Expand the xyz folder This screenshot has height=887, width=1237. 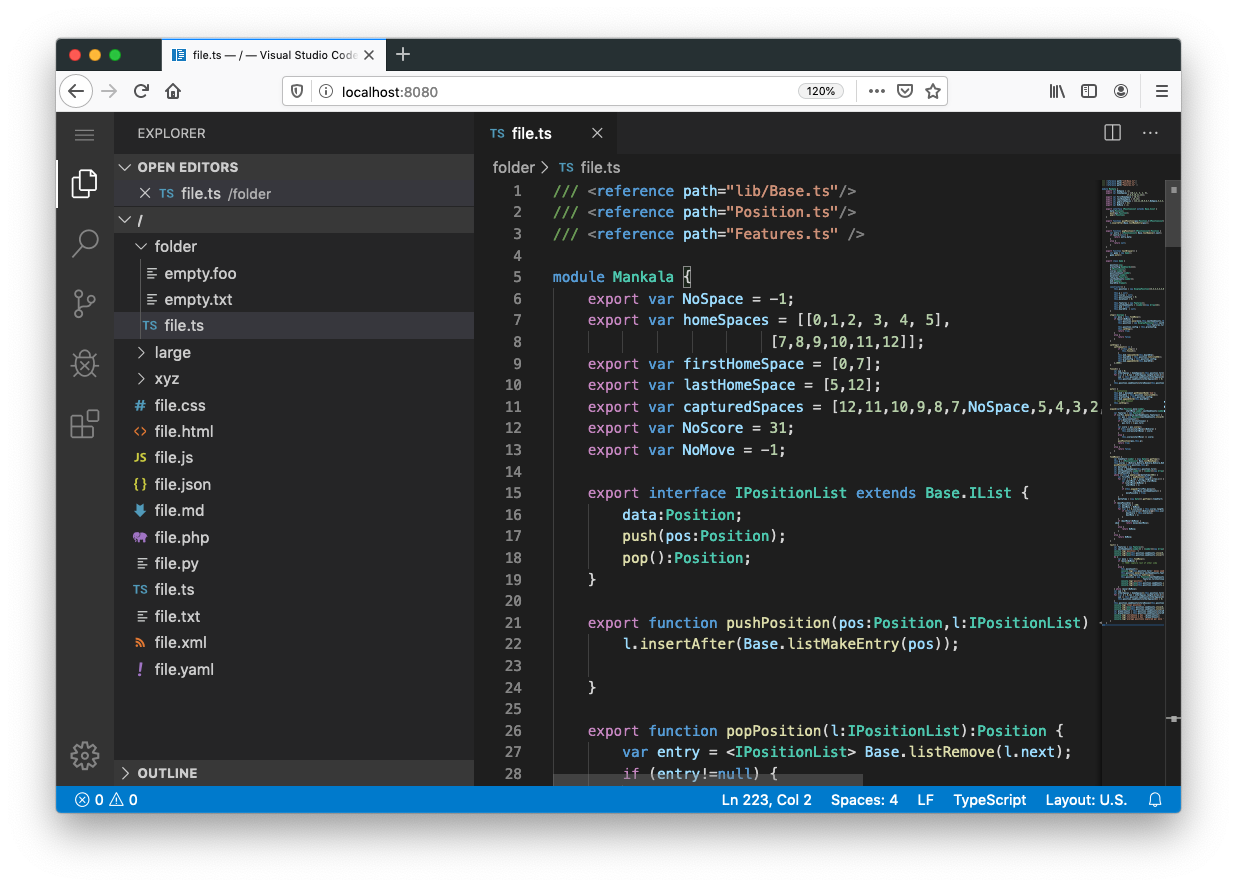click(x=166, y=379)
